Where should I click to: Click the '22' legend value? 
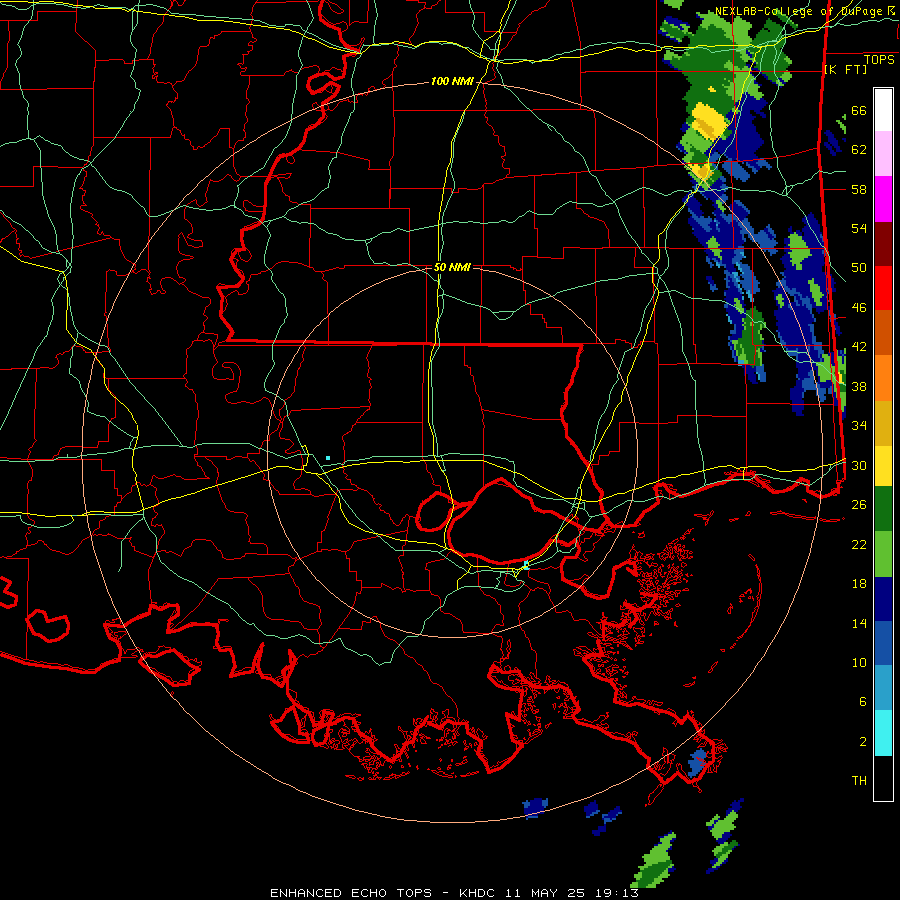pos(859,544)
